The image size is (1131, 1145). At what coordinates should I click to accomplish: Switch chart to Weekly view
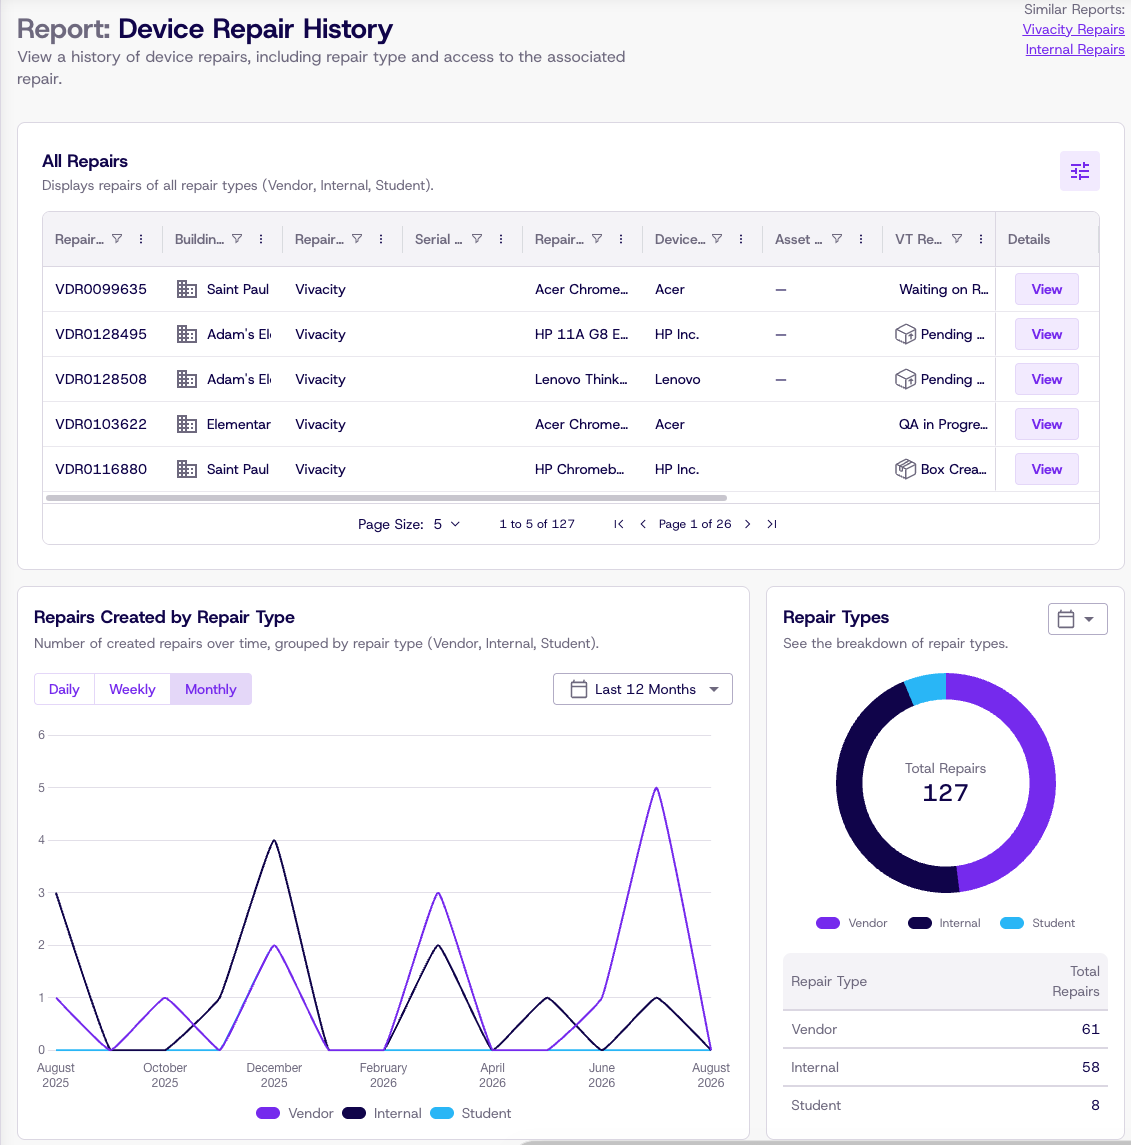pos(132,689)
